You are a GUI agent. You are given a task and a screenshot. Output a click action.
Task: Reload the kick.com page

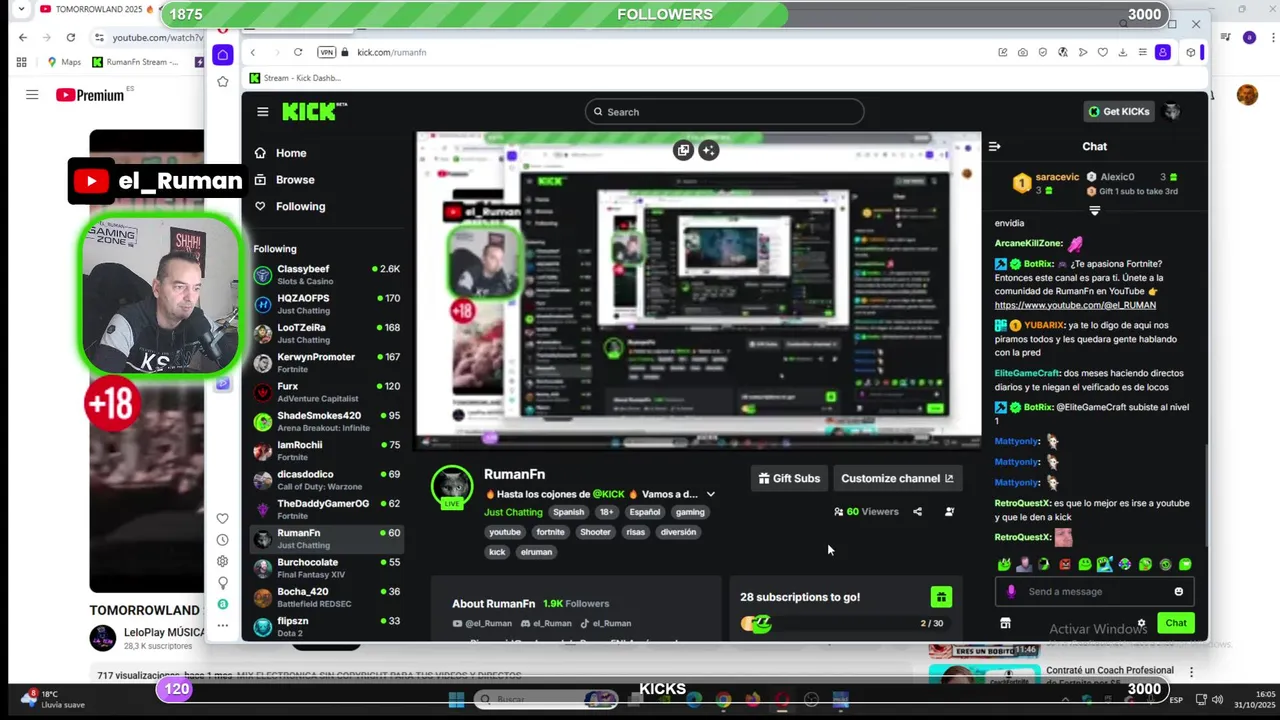click(x=298, y=52)
